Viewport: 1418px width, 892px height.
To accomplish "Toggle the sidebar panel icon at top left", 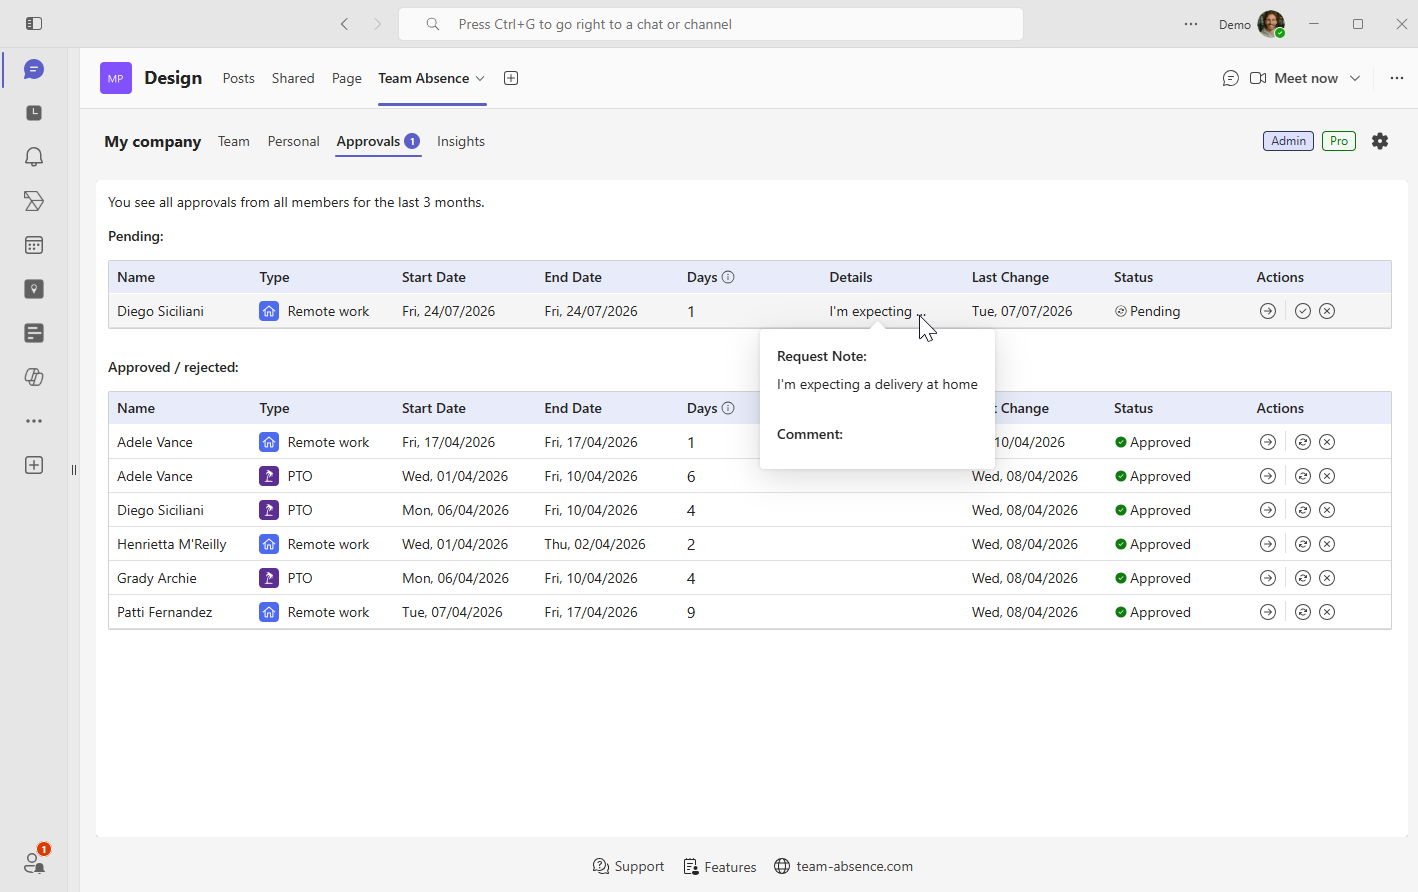I will pyautogui.click(x=34, y=23).
